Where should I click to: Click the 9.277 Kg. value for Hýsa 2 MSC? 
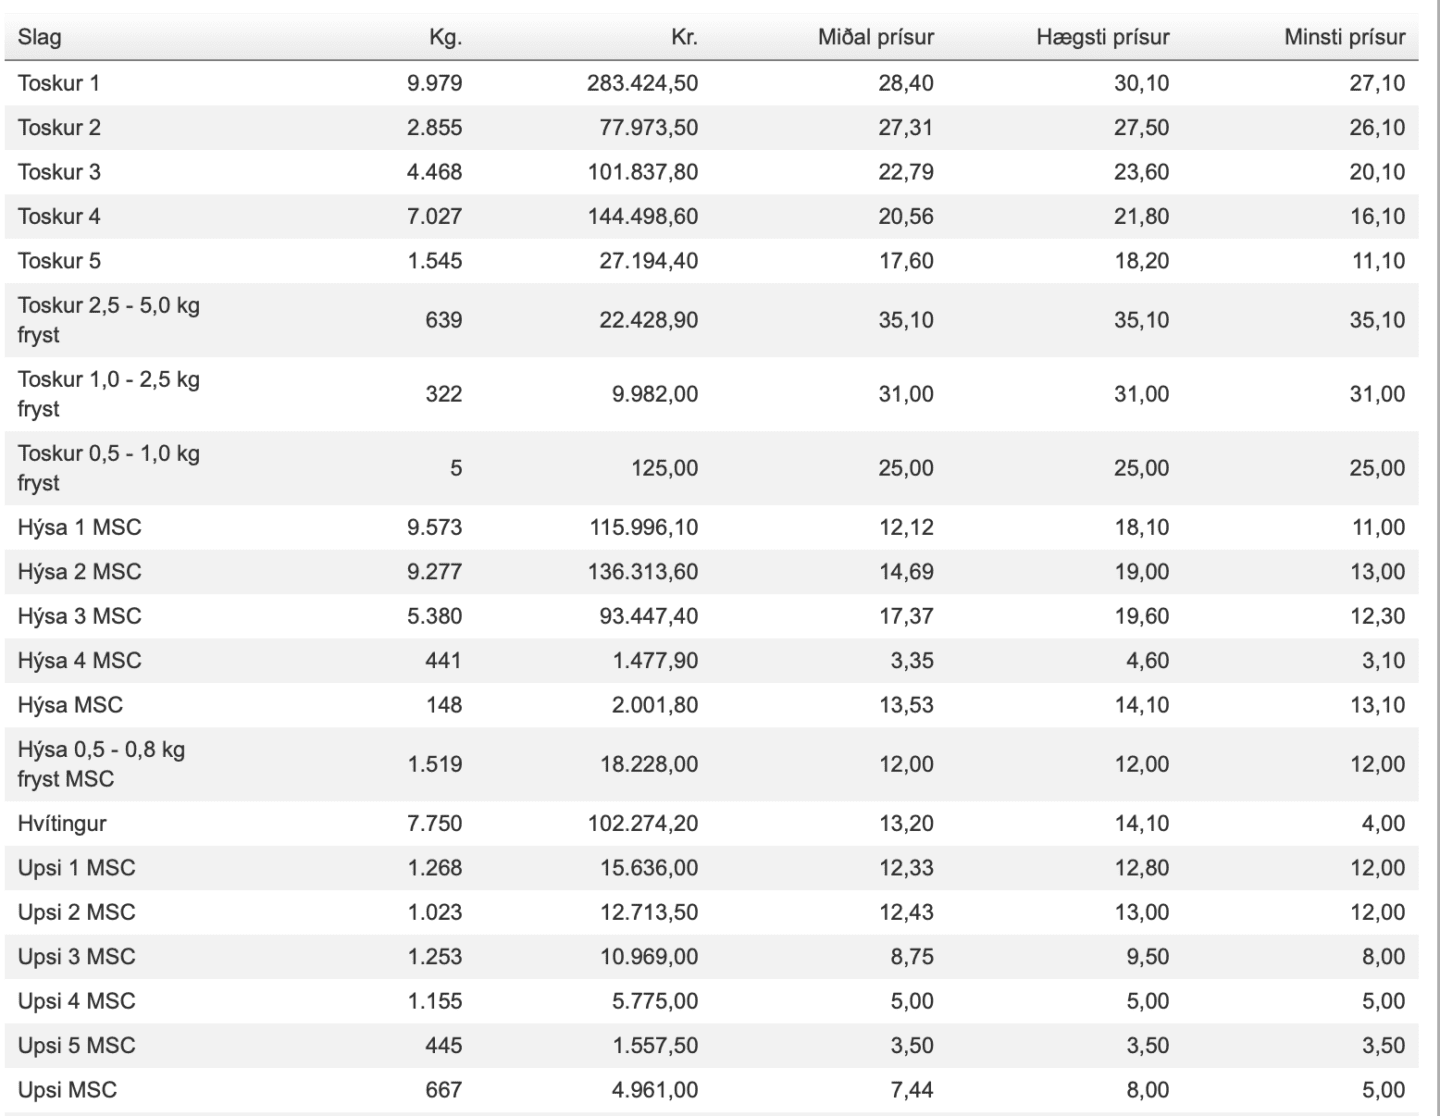434,572
